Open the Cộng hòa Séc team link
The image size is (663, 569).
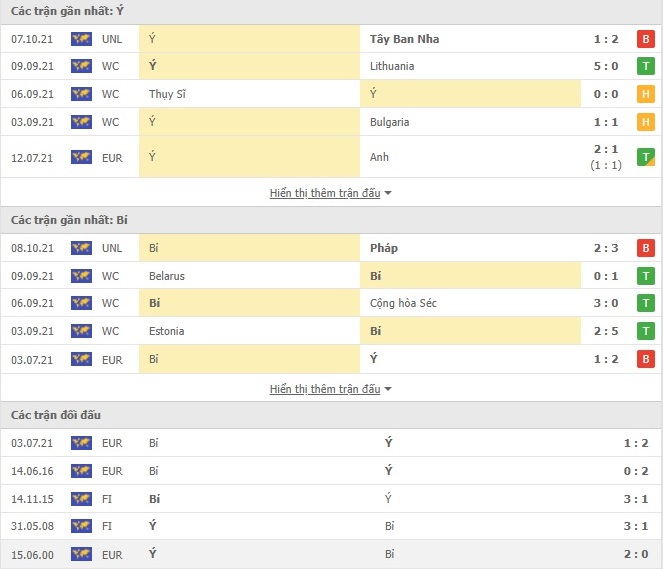click(x=403, y=303)
